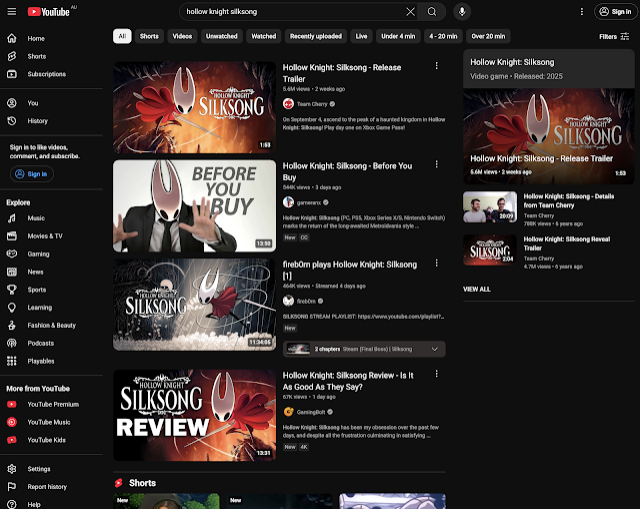Start voice search with microphone
This screenshot has width=640, height=509.
[461, 12]
